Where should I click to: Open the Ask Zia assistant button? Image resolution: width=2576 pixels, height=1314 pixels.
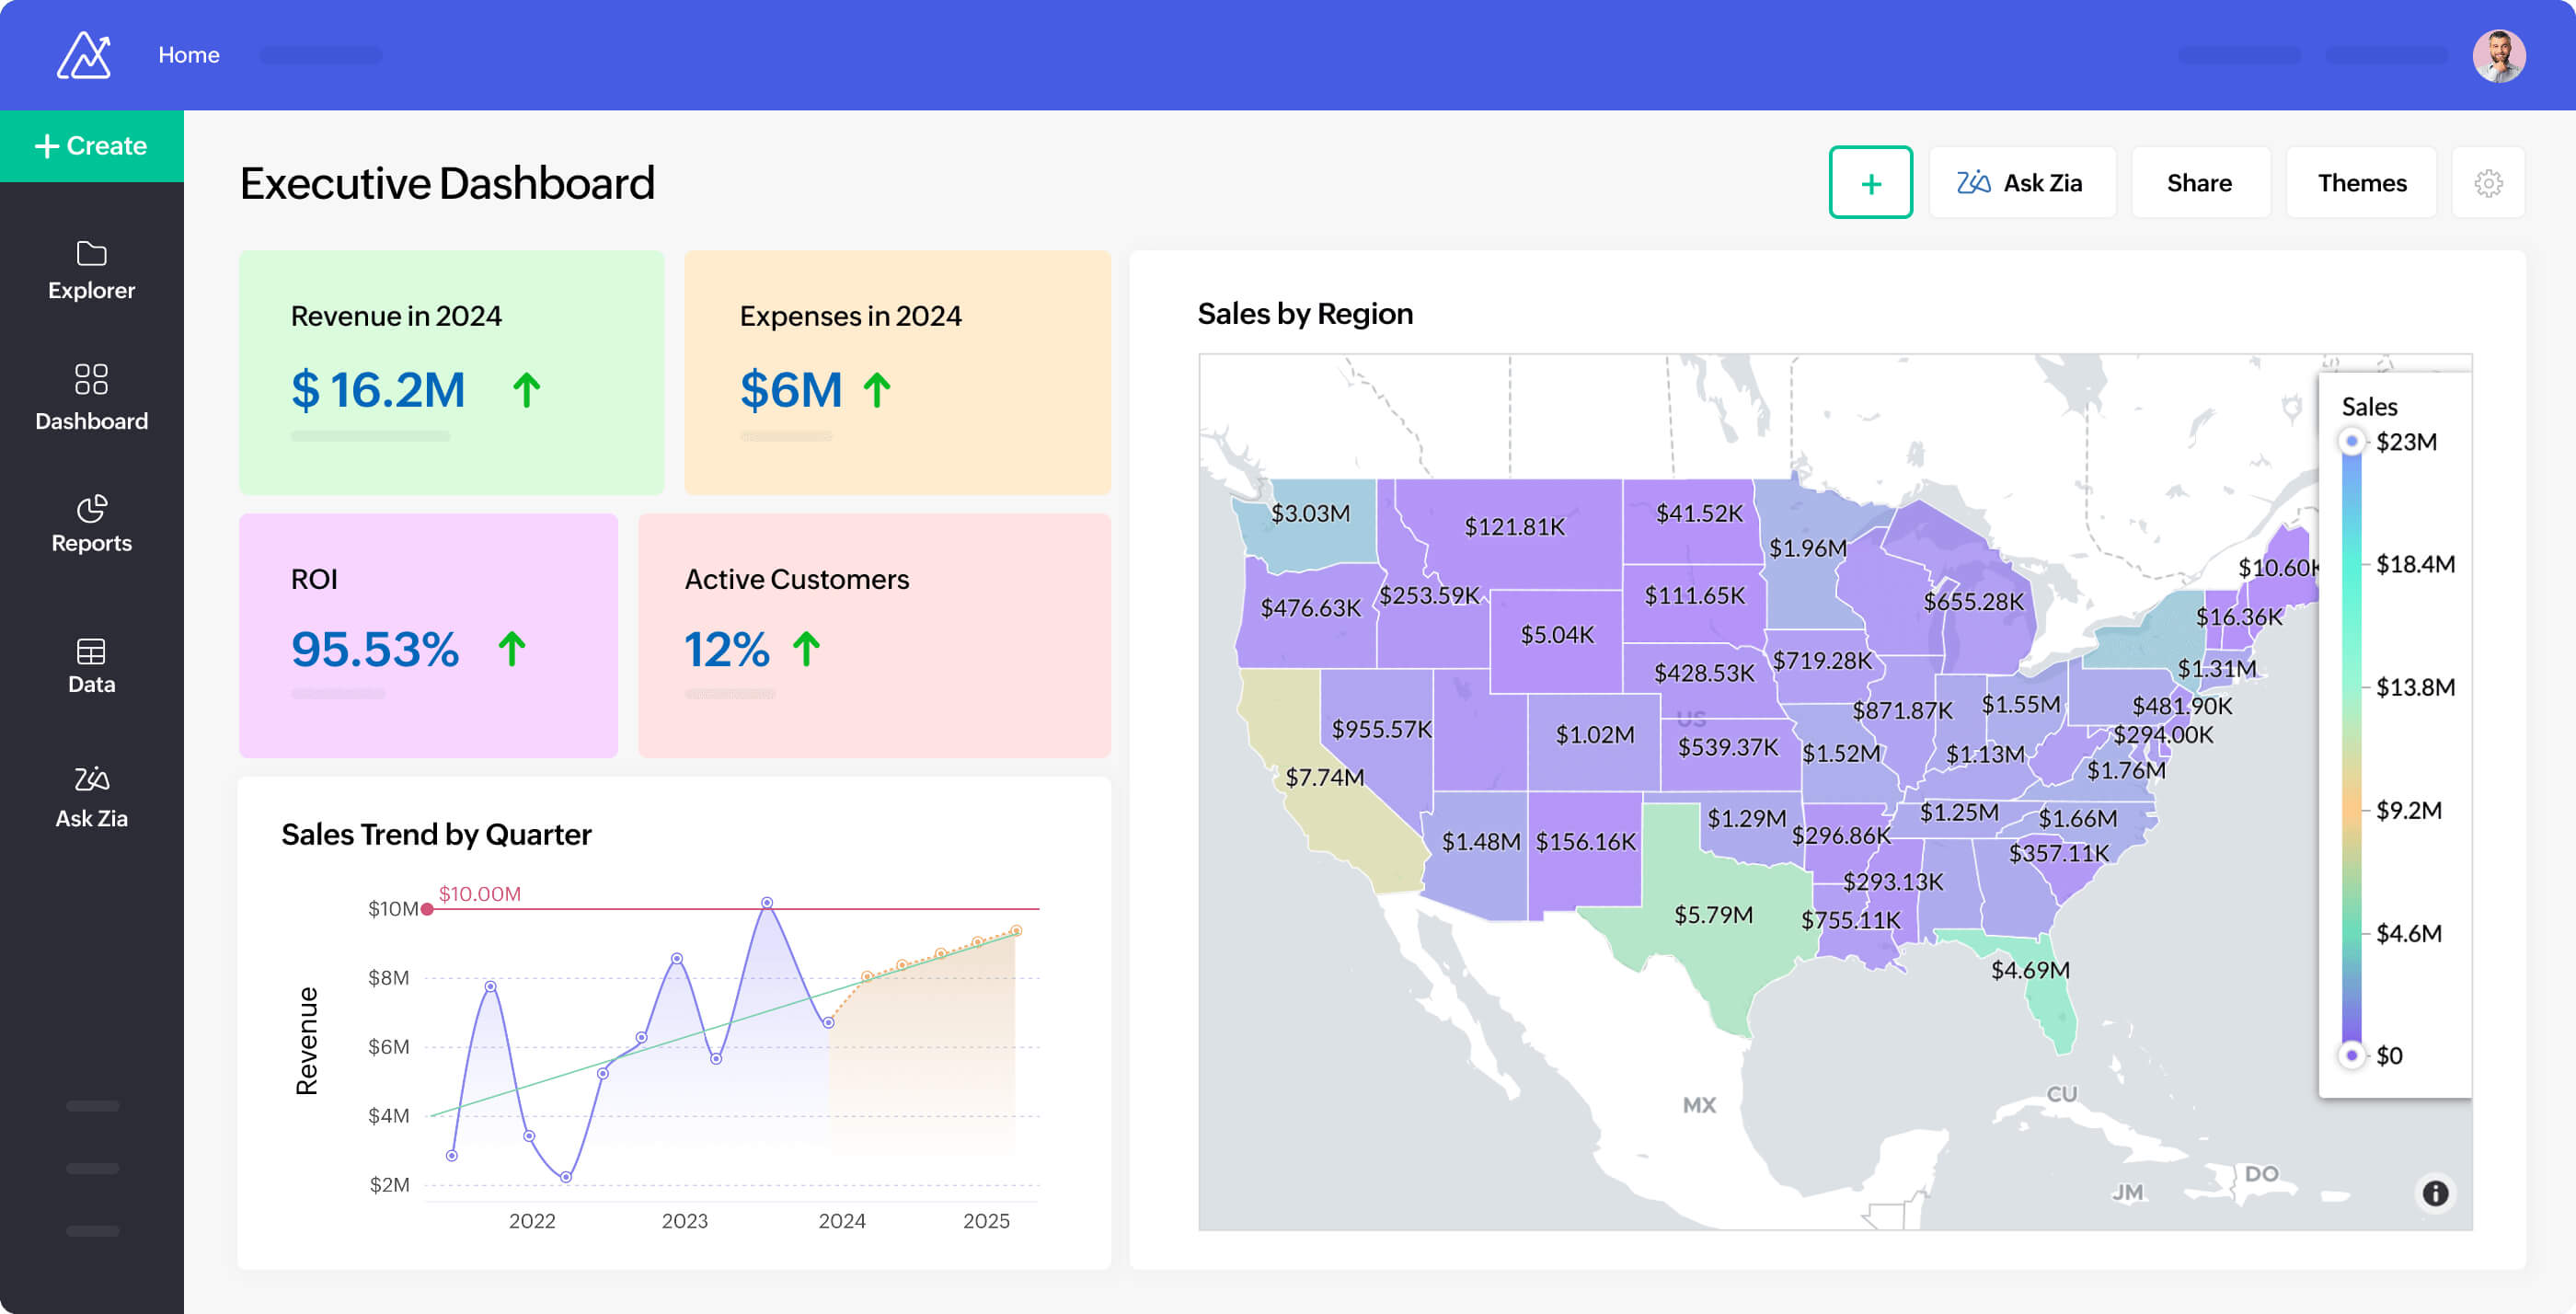(2022, 182)
